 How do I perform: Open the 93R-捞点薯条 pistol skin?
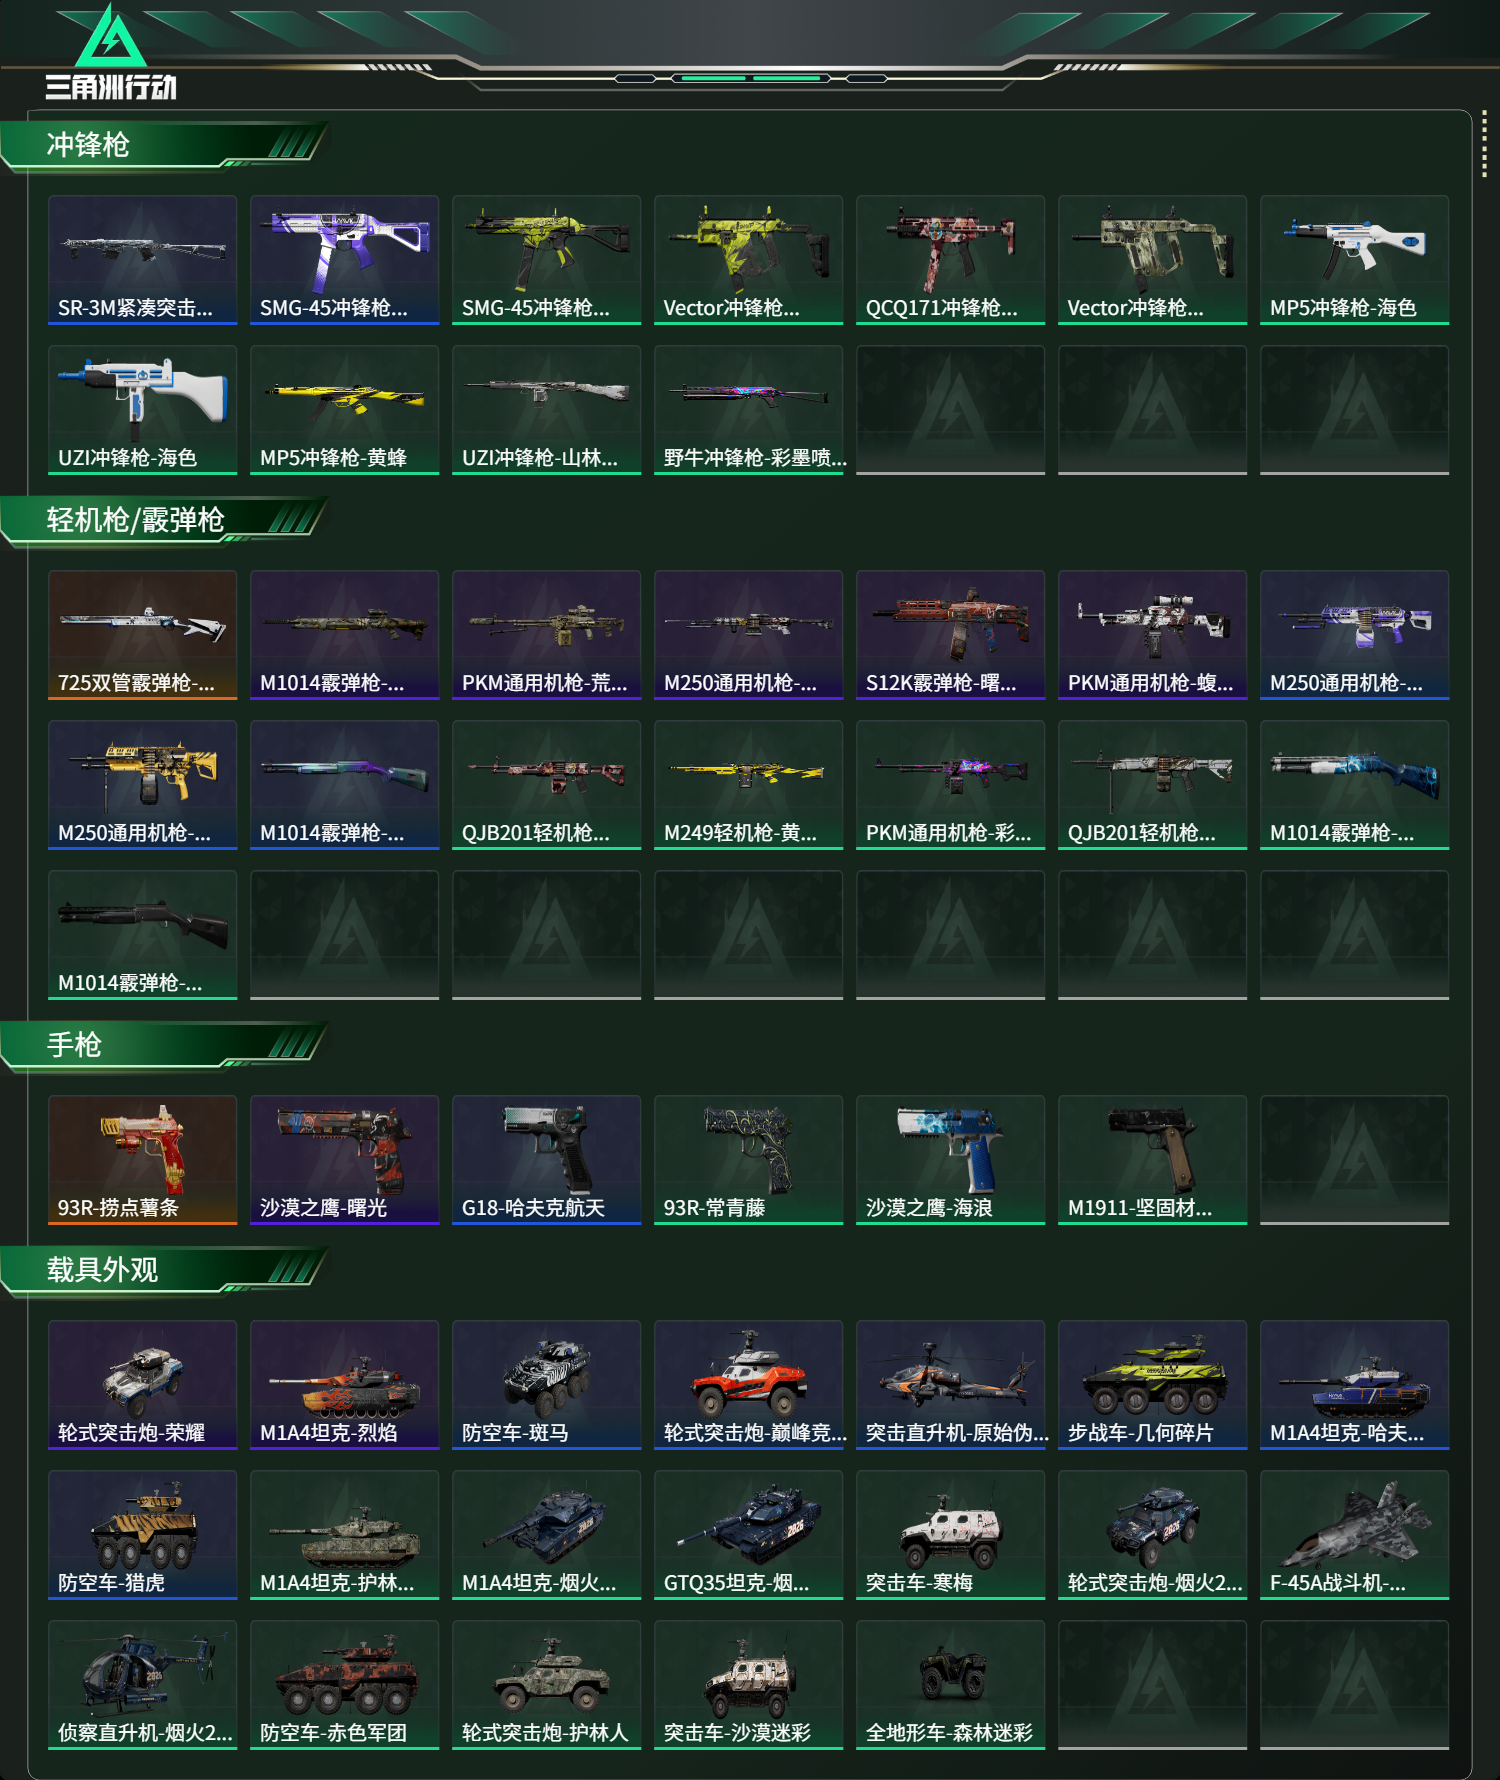click(142, 1160)
